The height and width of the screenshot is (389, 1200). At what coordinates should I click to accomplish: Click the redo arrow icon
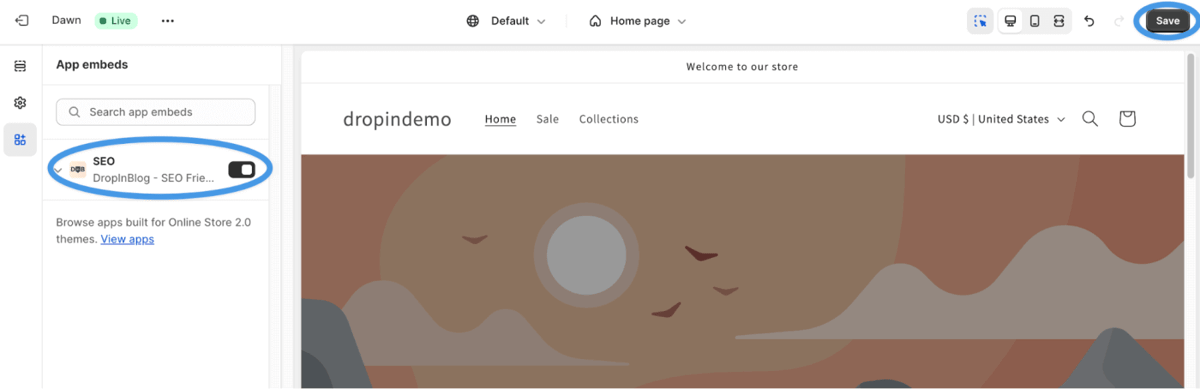[1118, 21]
